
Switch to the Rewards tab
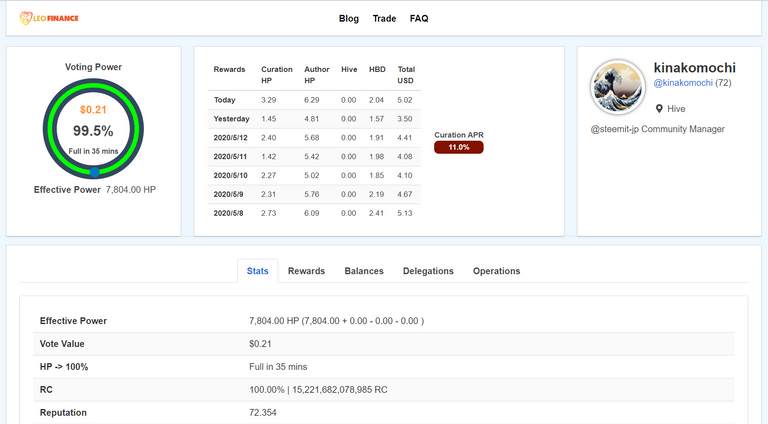coord(306,271)
